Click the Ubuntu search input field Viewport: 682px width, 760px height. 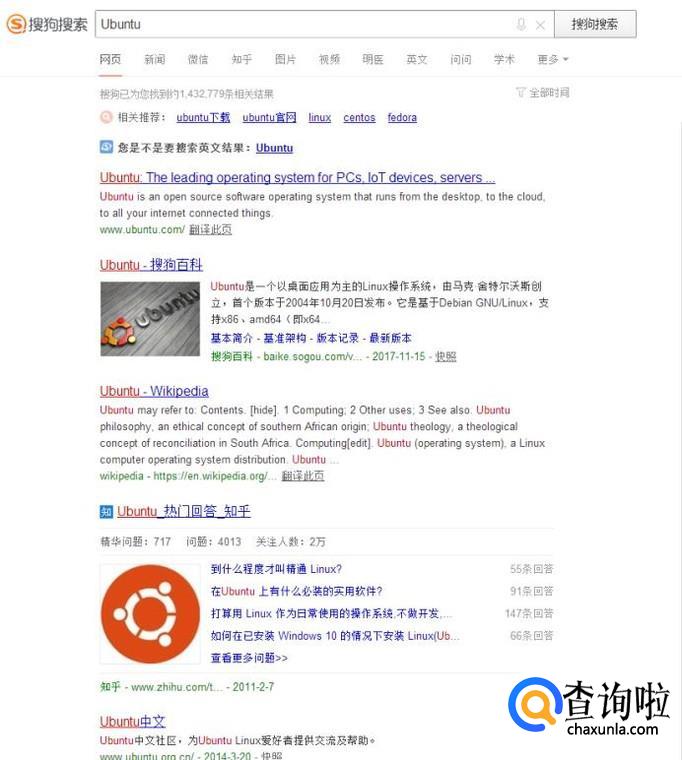305,24
